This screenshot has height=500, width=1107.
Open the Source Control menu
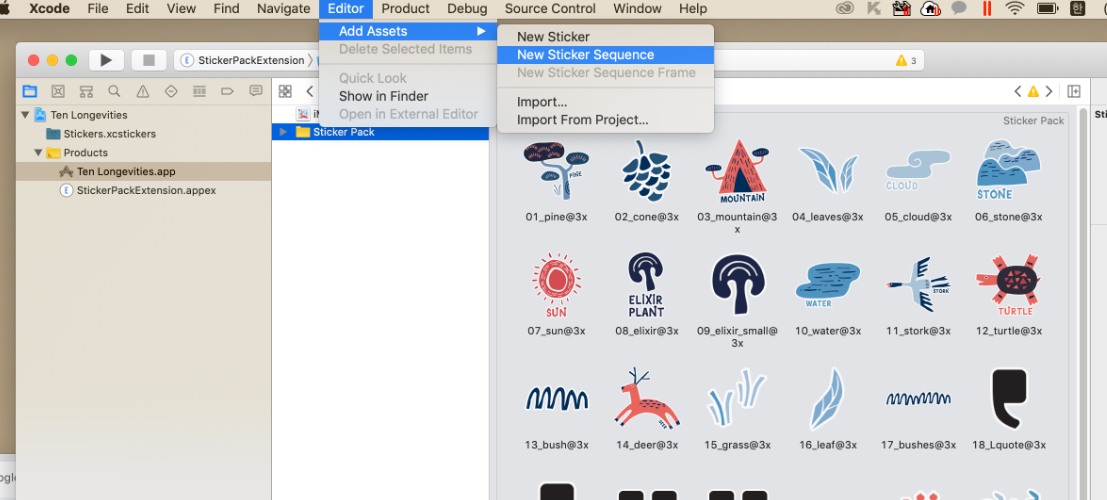tap(550, 9)
